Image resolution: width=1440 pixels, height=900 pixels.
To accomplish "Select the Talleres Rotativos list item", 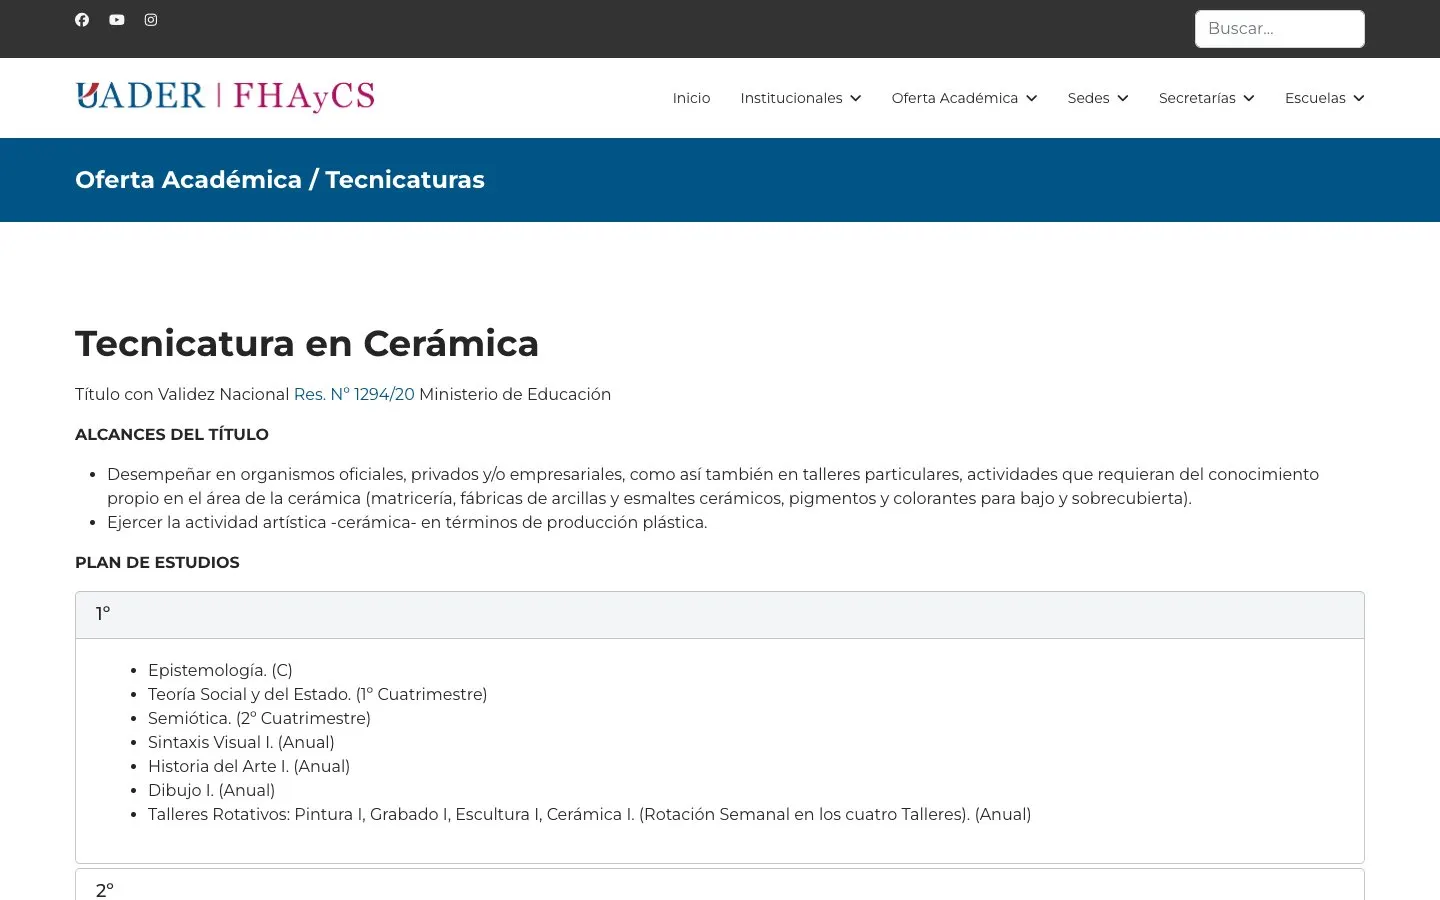I will pos(590,814).
